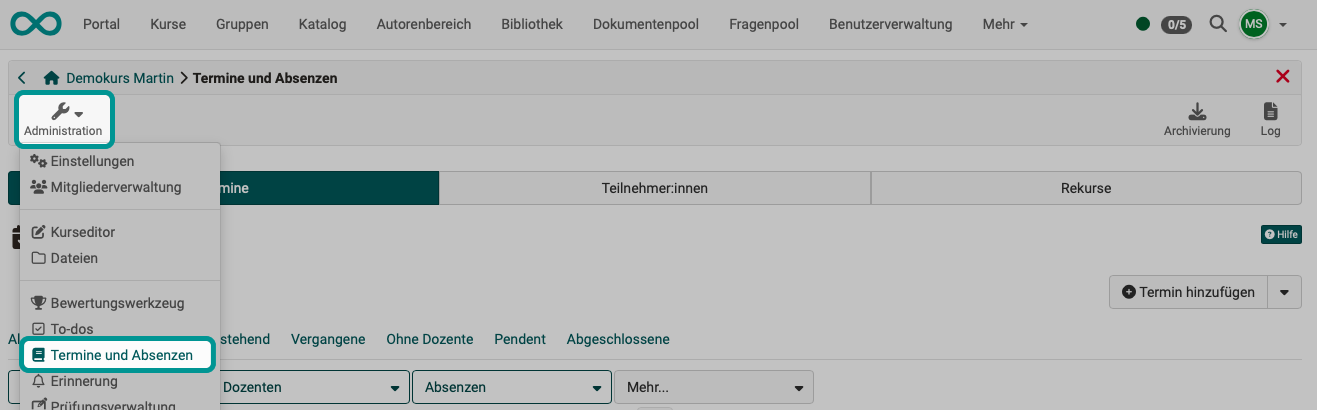Open Fragenpool
The width and height of the screenshot is (1317, 410).
click(764, 24)
